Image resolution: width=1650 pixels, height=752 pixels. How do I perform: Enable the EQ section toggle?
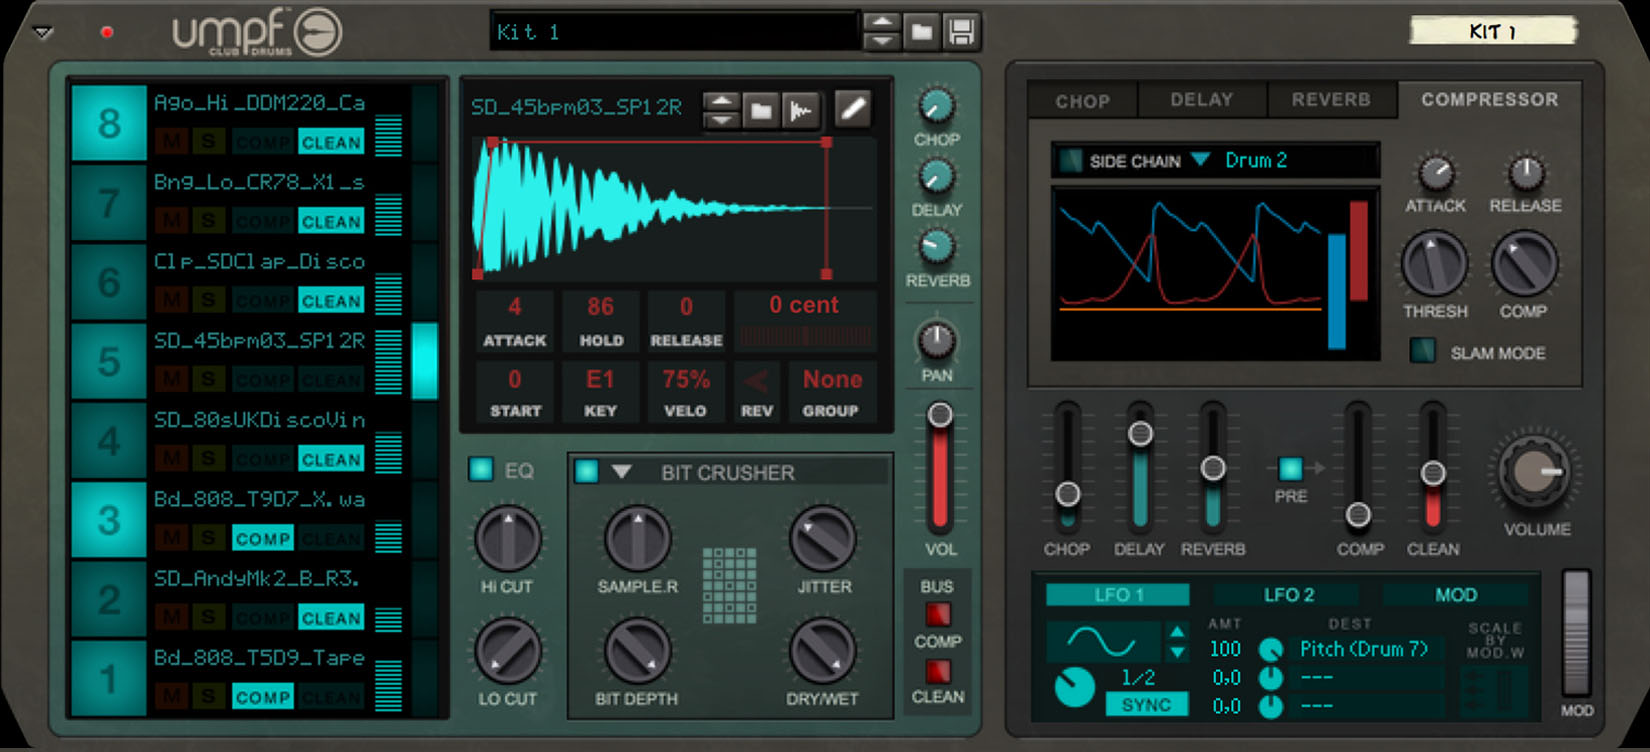(x=481, y=469)
